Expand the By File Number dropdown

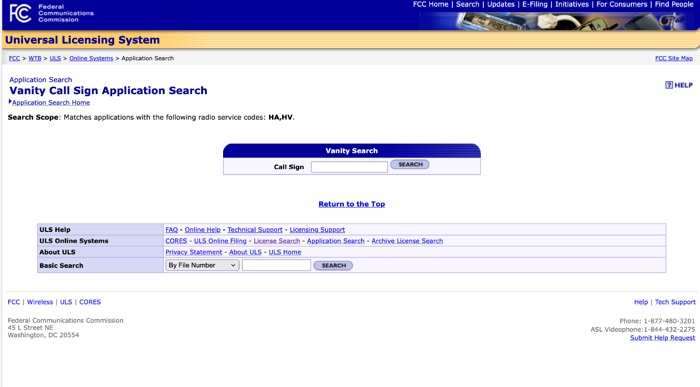point(202,265)
